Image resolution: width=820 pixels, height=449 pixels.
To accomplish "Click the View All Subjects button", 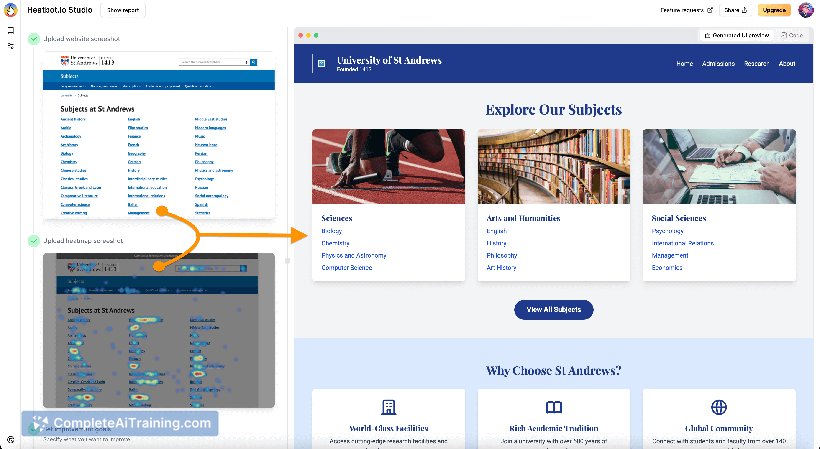I will click(554, 309).
